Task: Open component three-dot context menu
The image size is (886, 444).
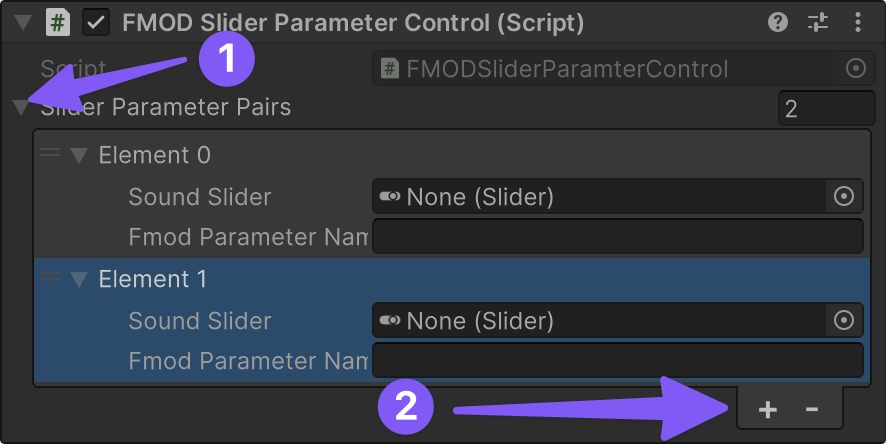Action: pyautogui.click(x=858, y=22)
